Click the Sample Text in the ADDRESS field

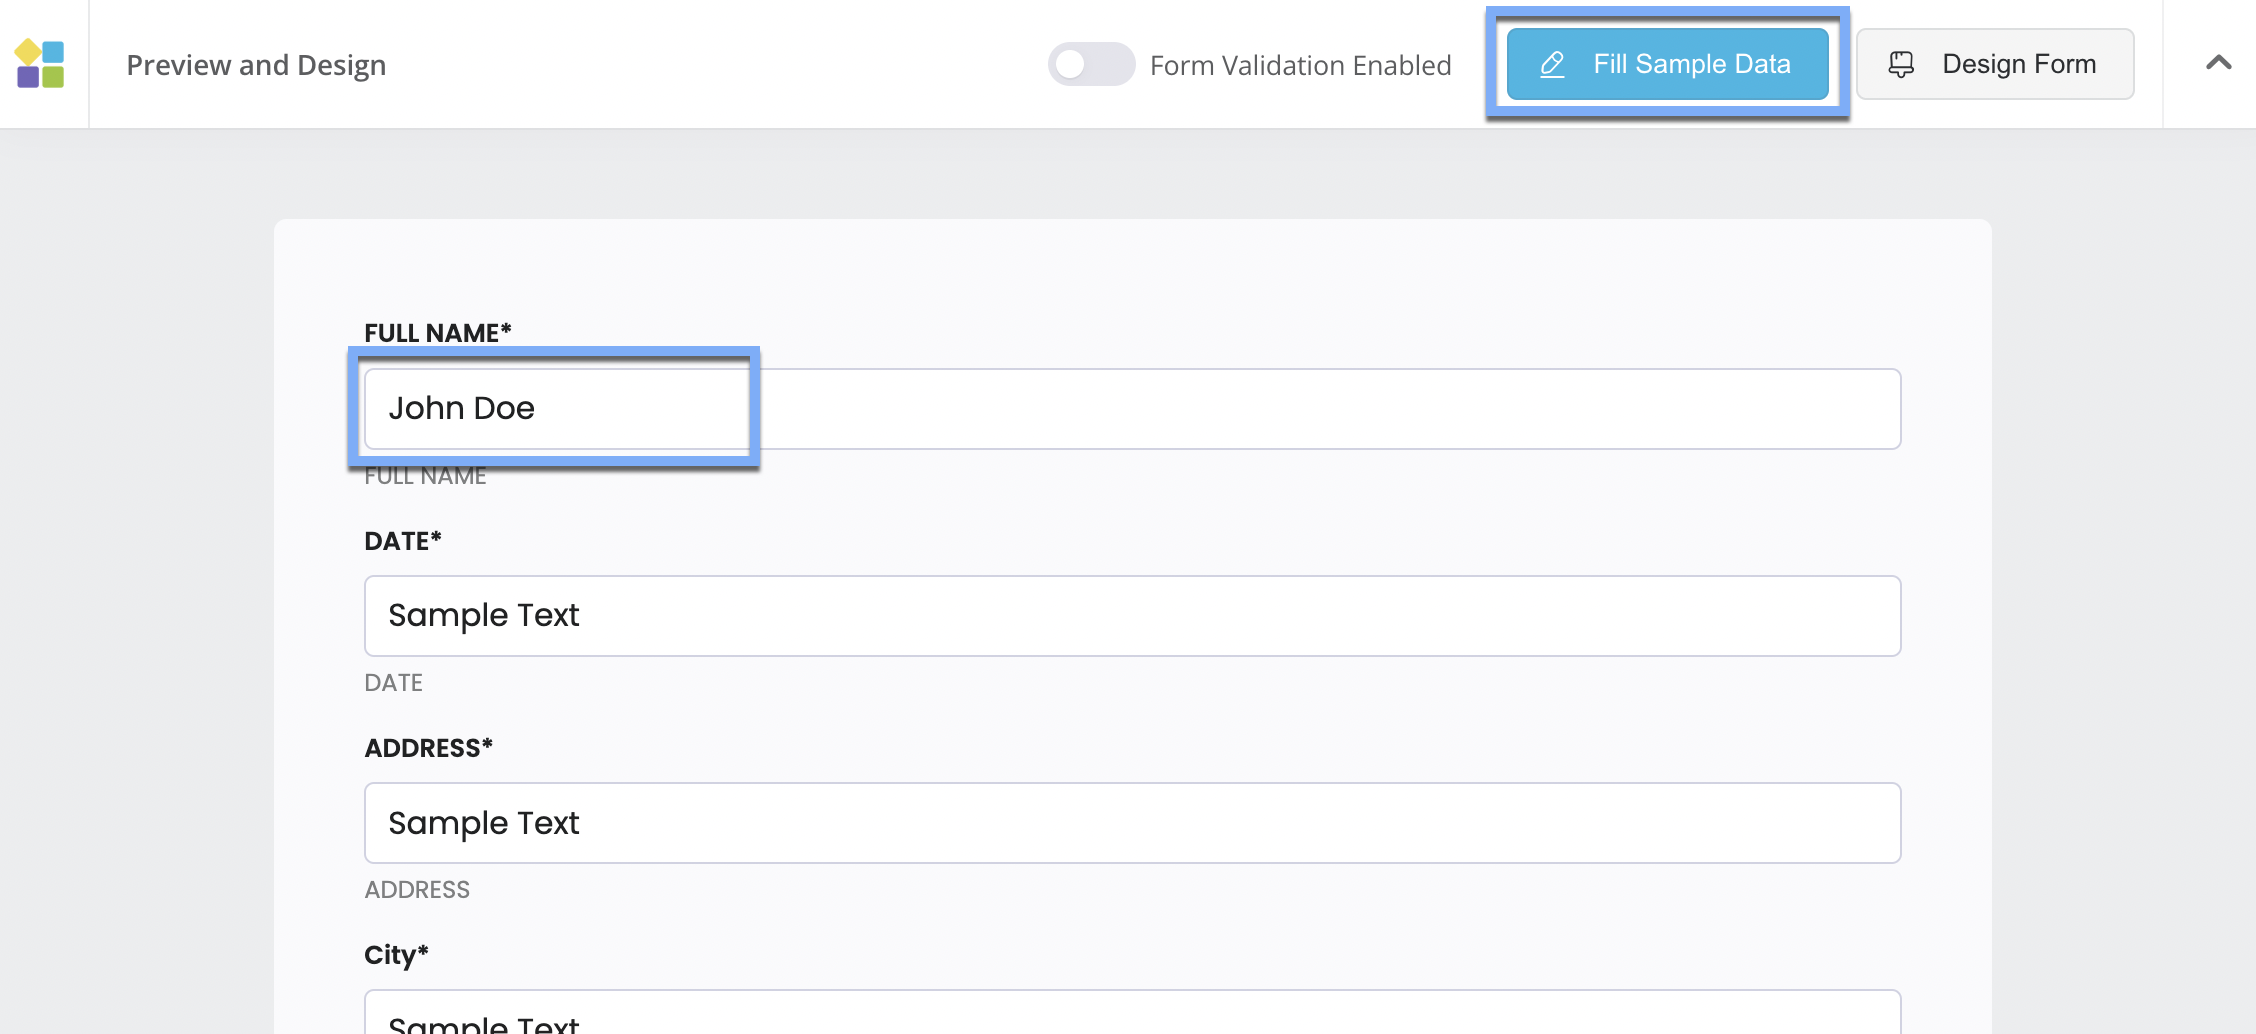tap(484, 822)
